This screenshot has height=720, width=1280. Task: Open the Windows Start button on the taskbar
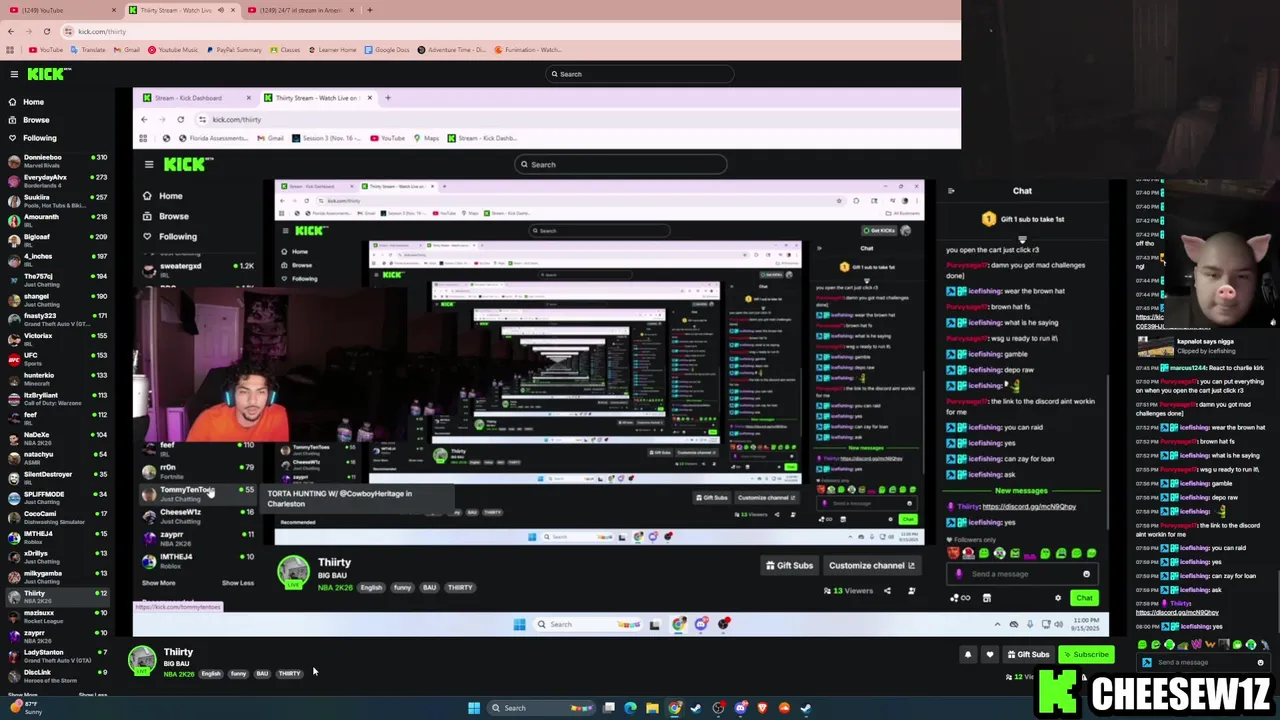(x=474, y=708)
